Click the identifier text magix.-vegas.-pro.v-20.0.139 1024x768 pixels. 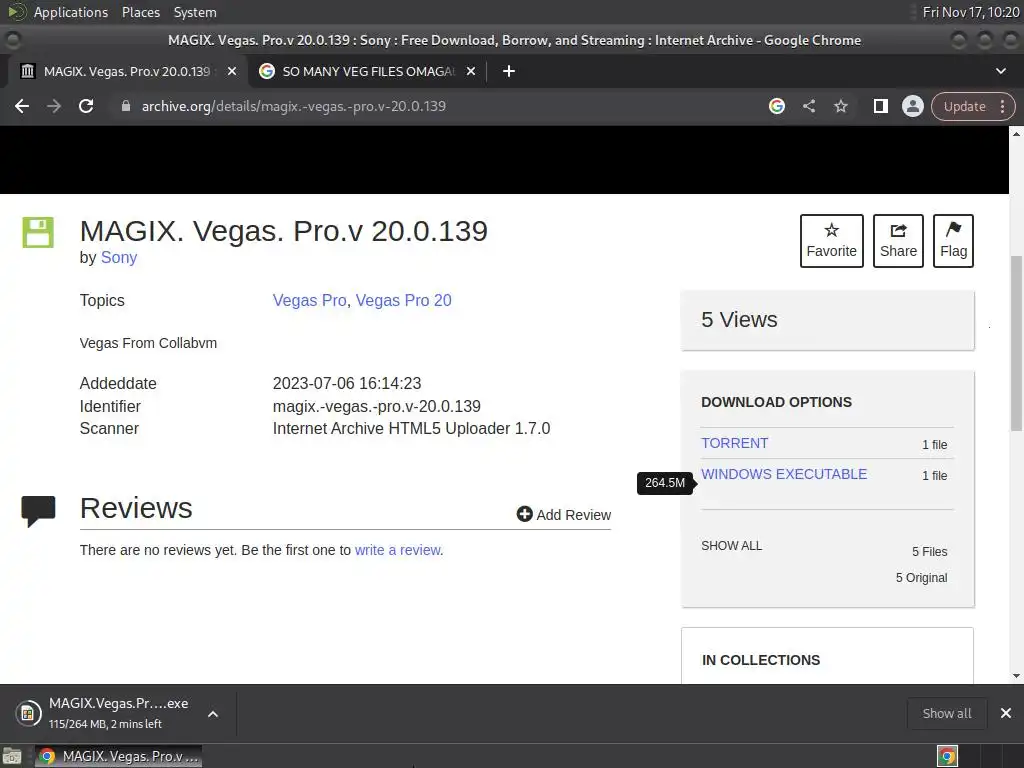(x=376, y=406)
